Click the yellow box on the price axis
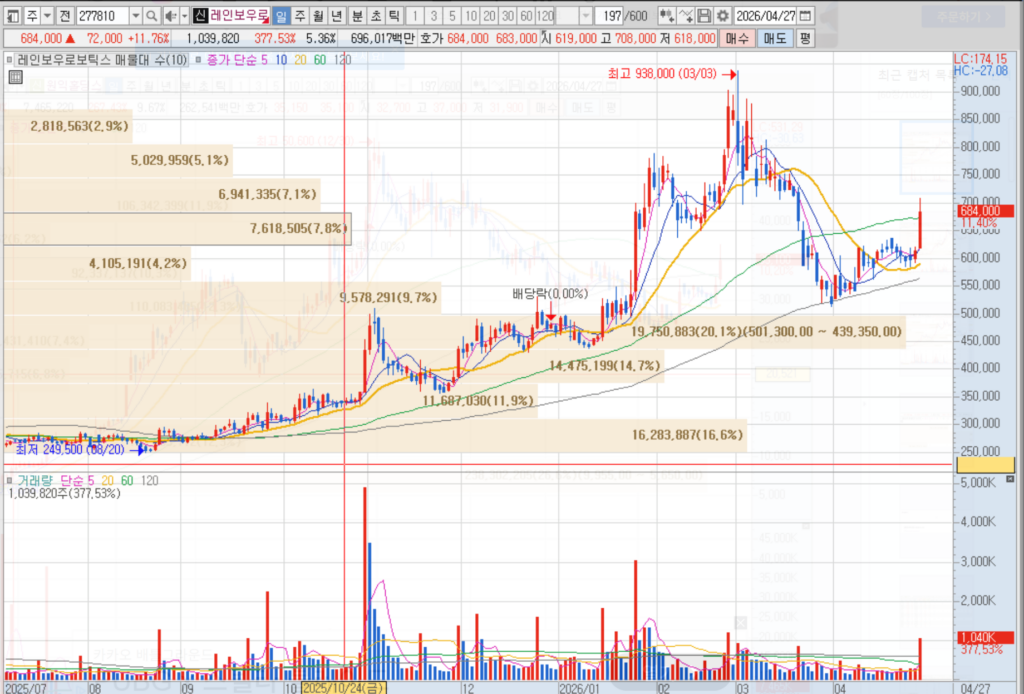Viewport: 1024px width, 694px height. click(x=985, y=465)
